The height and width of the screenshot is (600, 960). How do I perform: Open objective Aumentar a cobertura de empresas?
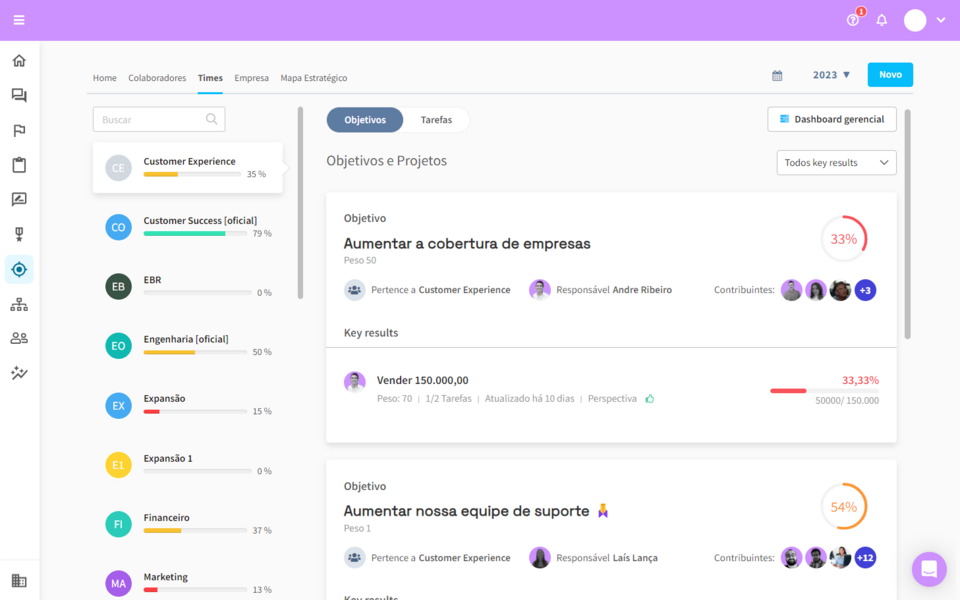click(467, 244)
